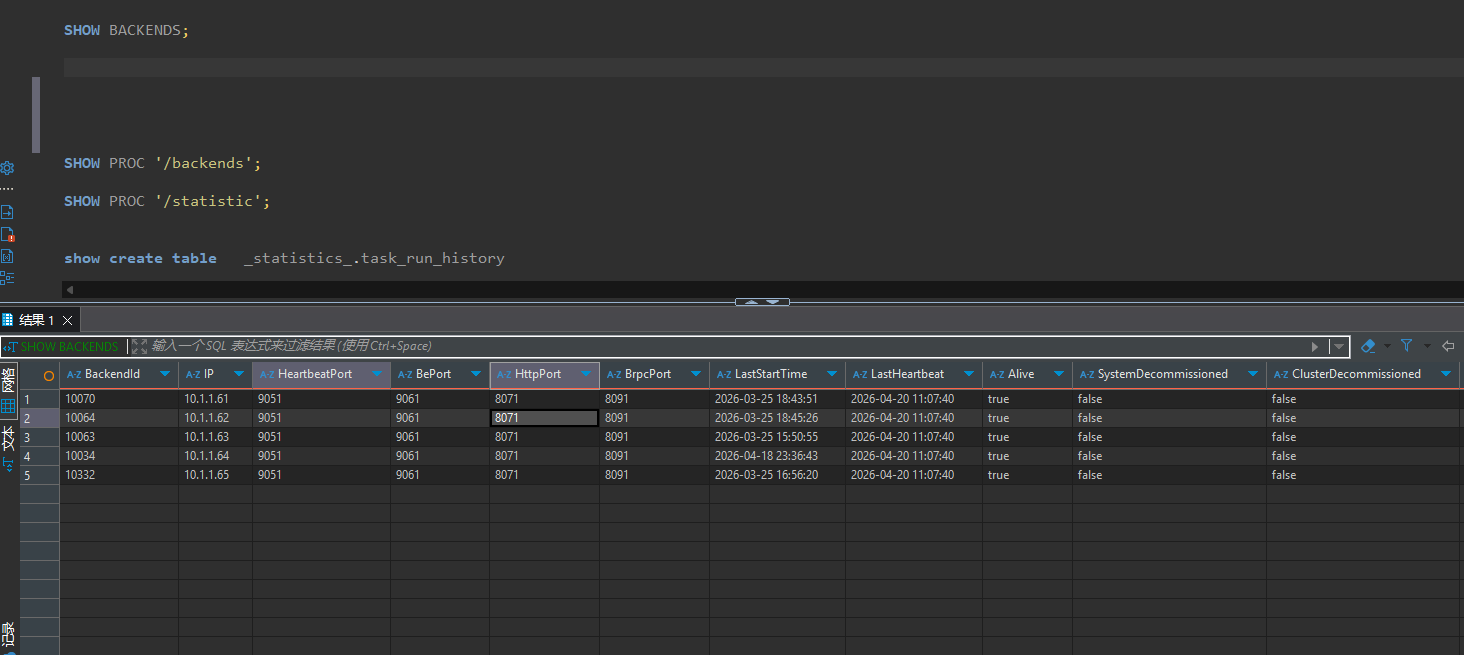The height and width of the screenshot is (655, 1464).
Task: Open the SQL editor settings gear
Action: coord(7,168)
